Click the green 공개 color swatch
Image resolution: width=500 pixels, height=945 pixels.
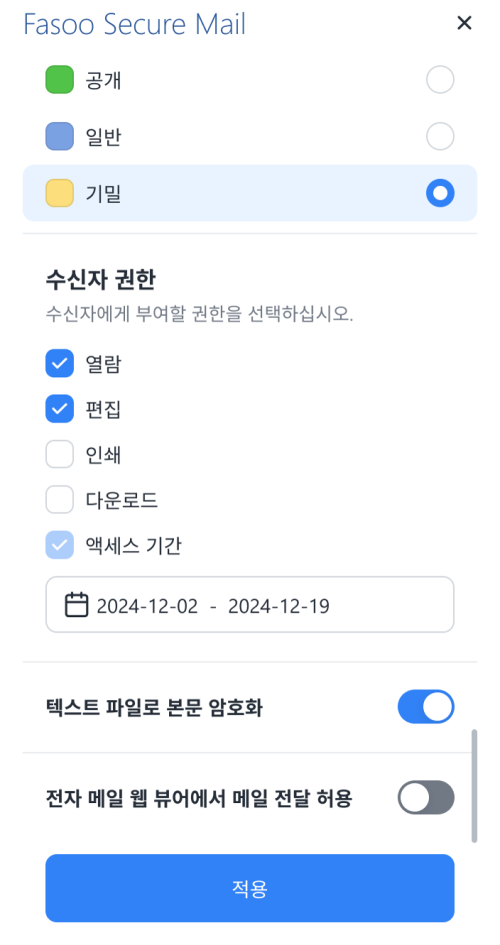coord(60,80)
